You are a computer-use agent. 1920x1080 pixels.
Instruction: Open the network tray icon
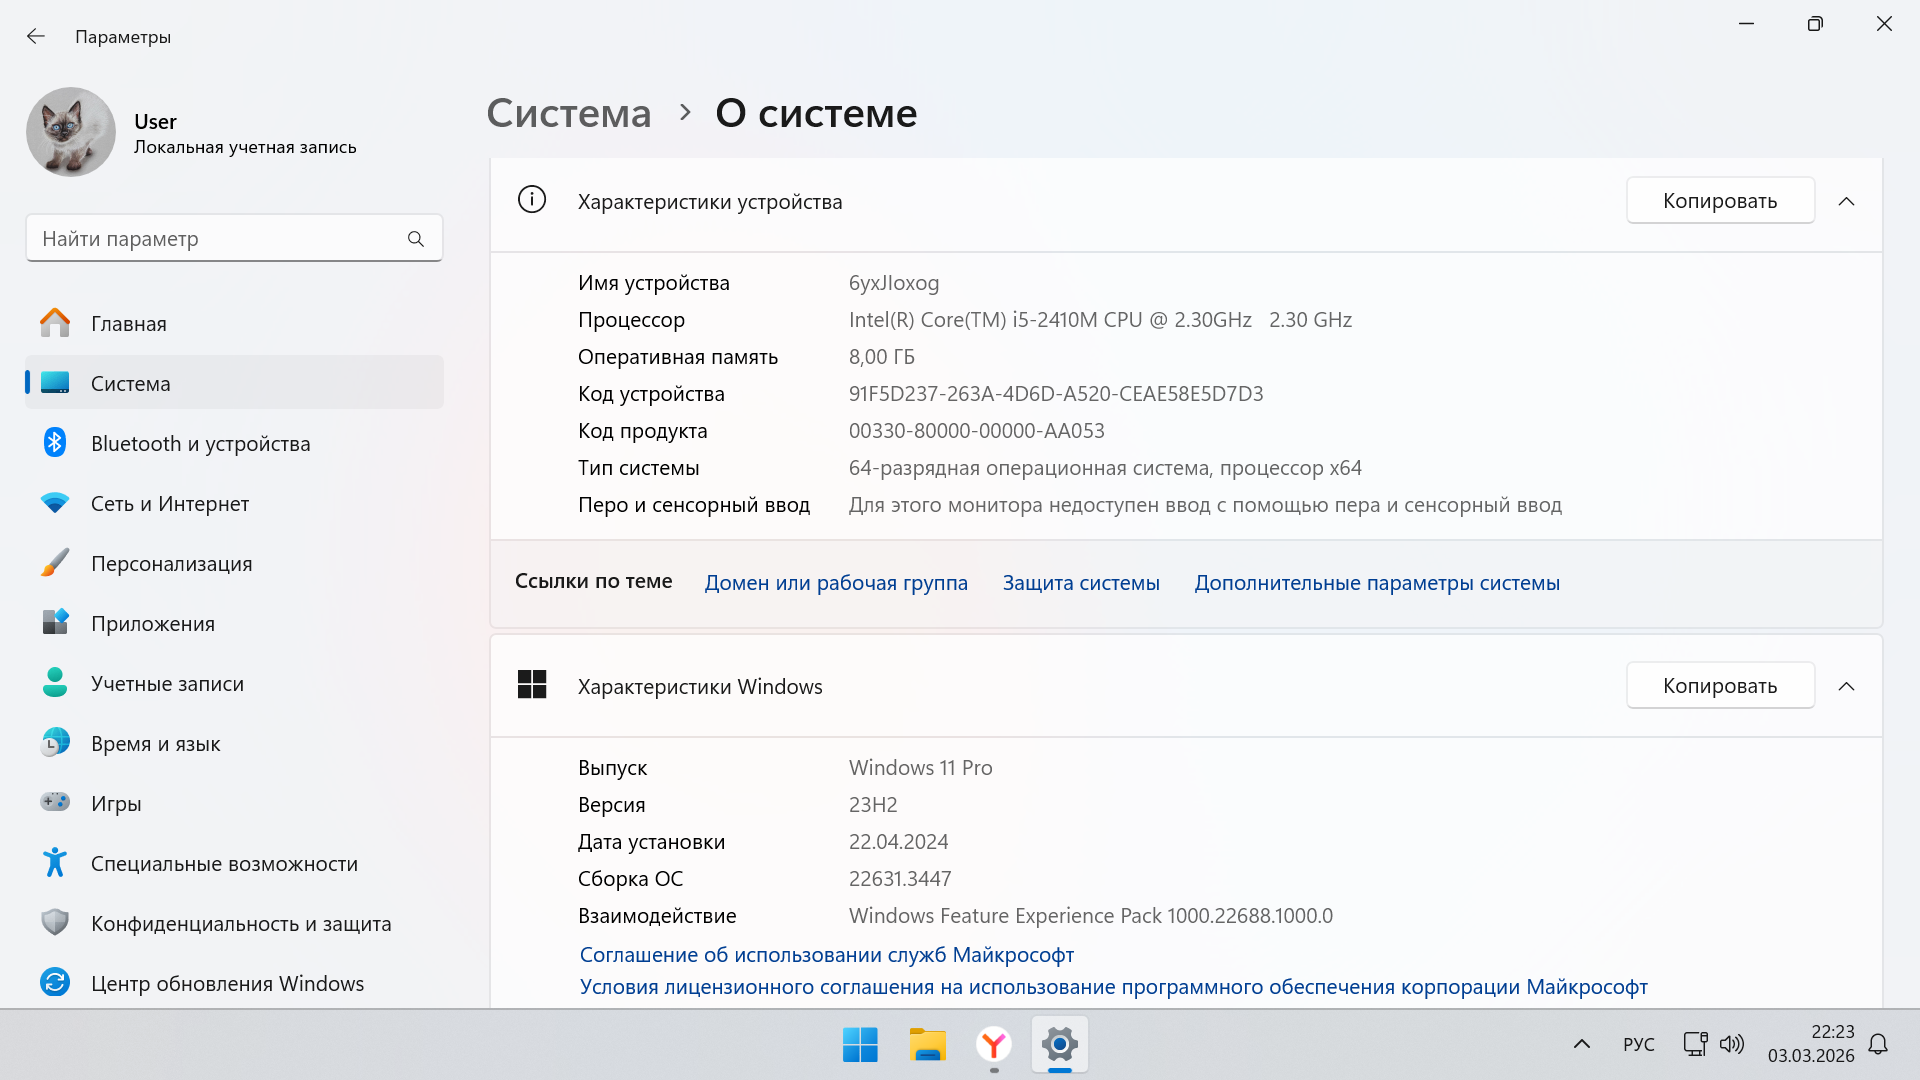coord(1695,1045)
